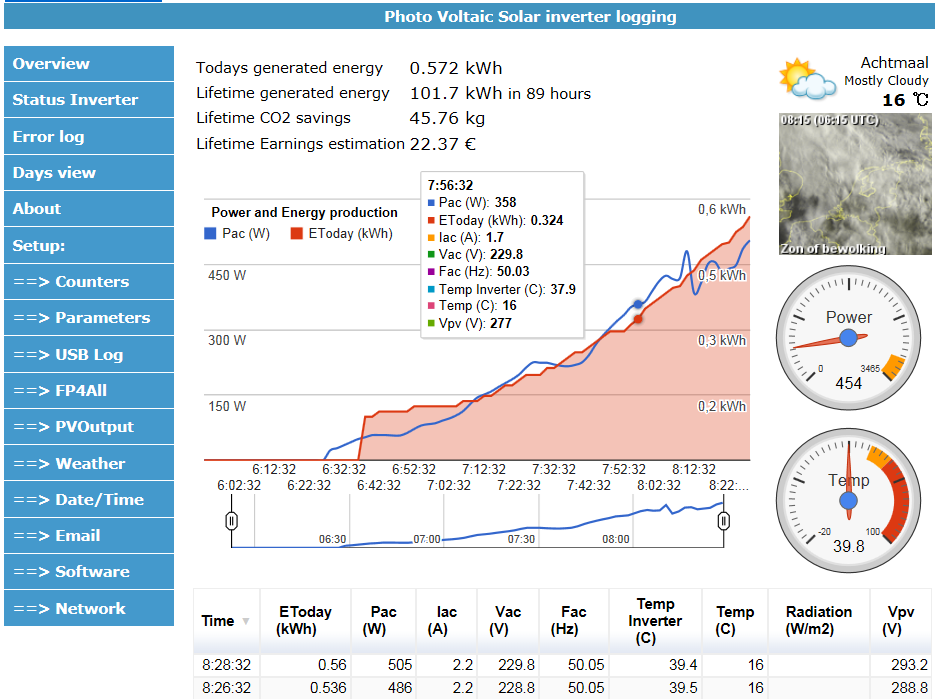Open Network setup page
The image size is (949, 699).
point(89,608)
